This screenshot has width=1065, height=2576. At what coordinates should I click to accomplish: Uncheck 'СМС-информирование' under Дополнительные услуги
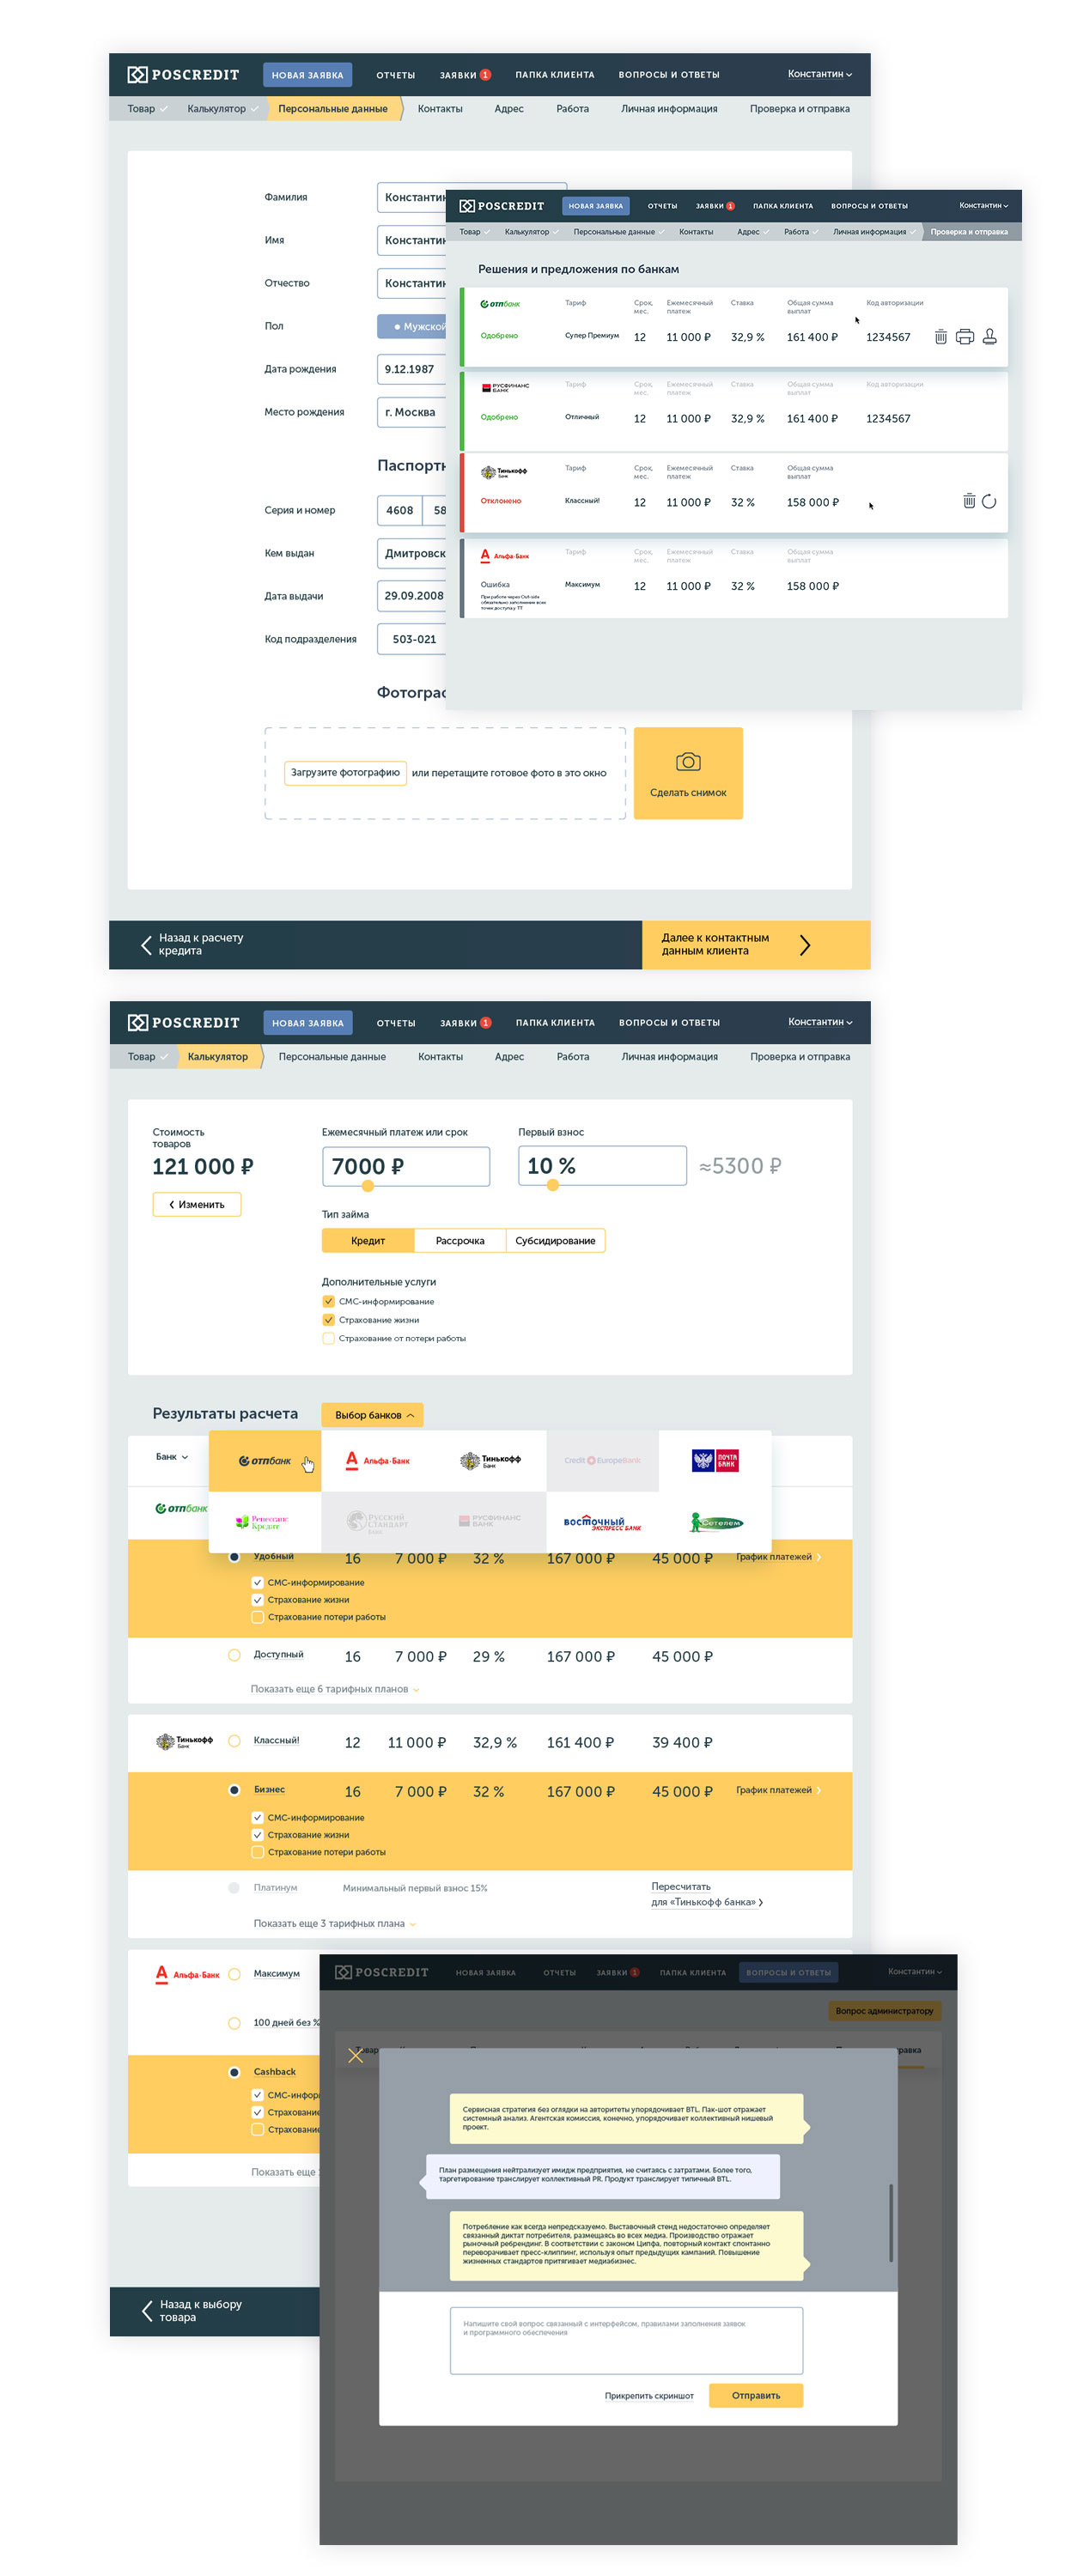pyautogui.click(x=328, y=1302)
